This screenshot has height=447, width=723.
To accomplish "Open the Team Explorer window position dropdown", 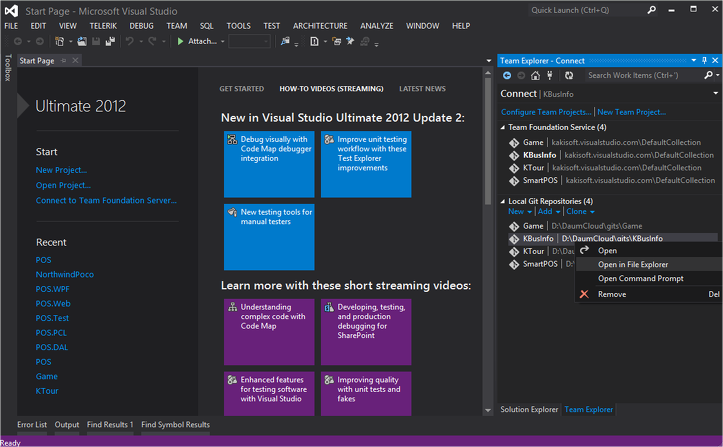I will 693,60.
